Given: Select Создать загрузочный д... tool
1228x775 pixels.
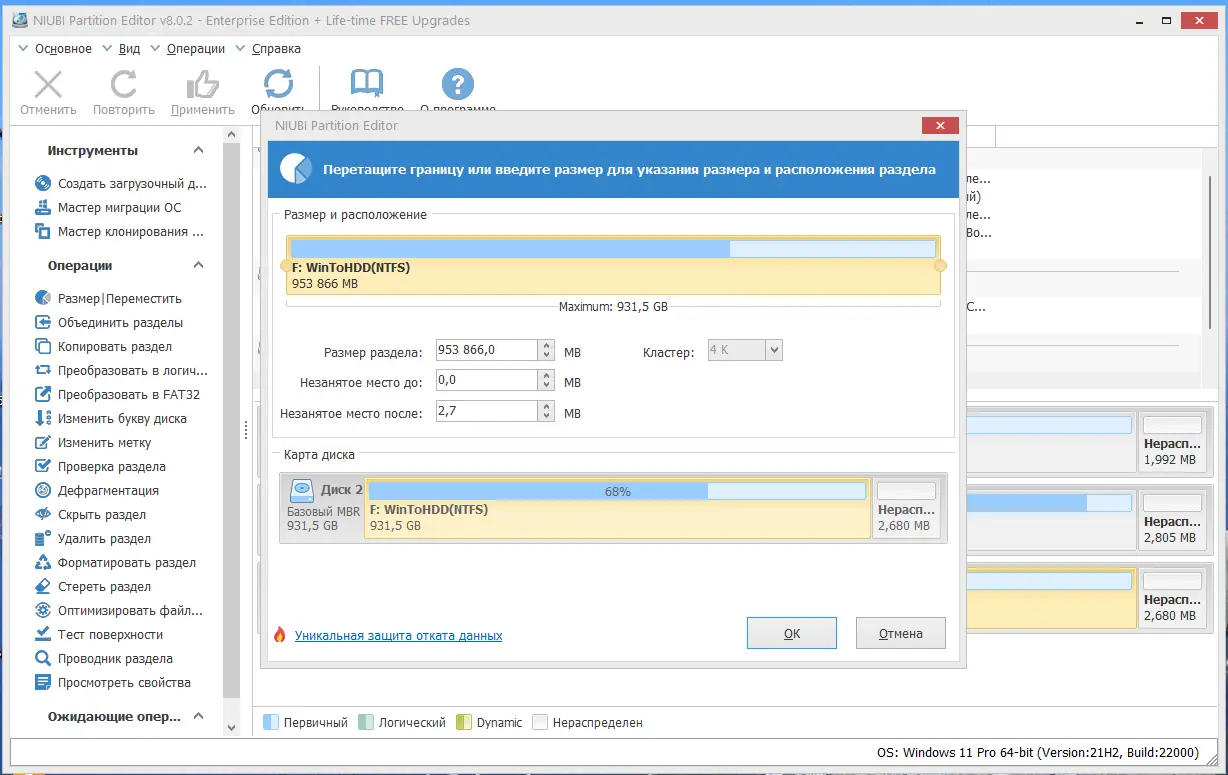Looking at the screenshot, I should point(121,184).
